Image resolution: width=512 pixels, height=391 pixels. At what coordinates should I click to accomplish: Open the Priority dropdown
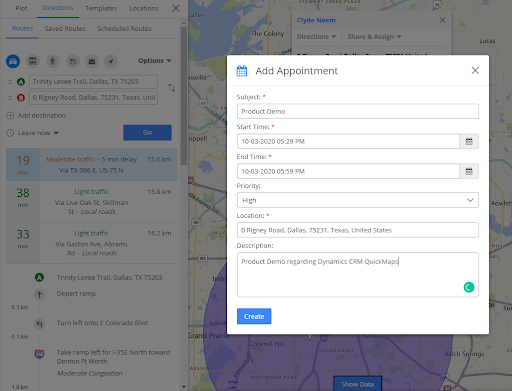(358, 200)
